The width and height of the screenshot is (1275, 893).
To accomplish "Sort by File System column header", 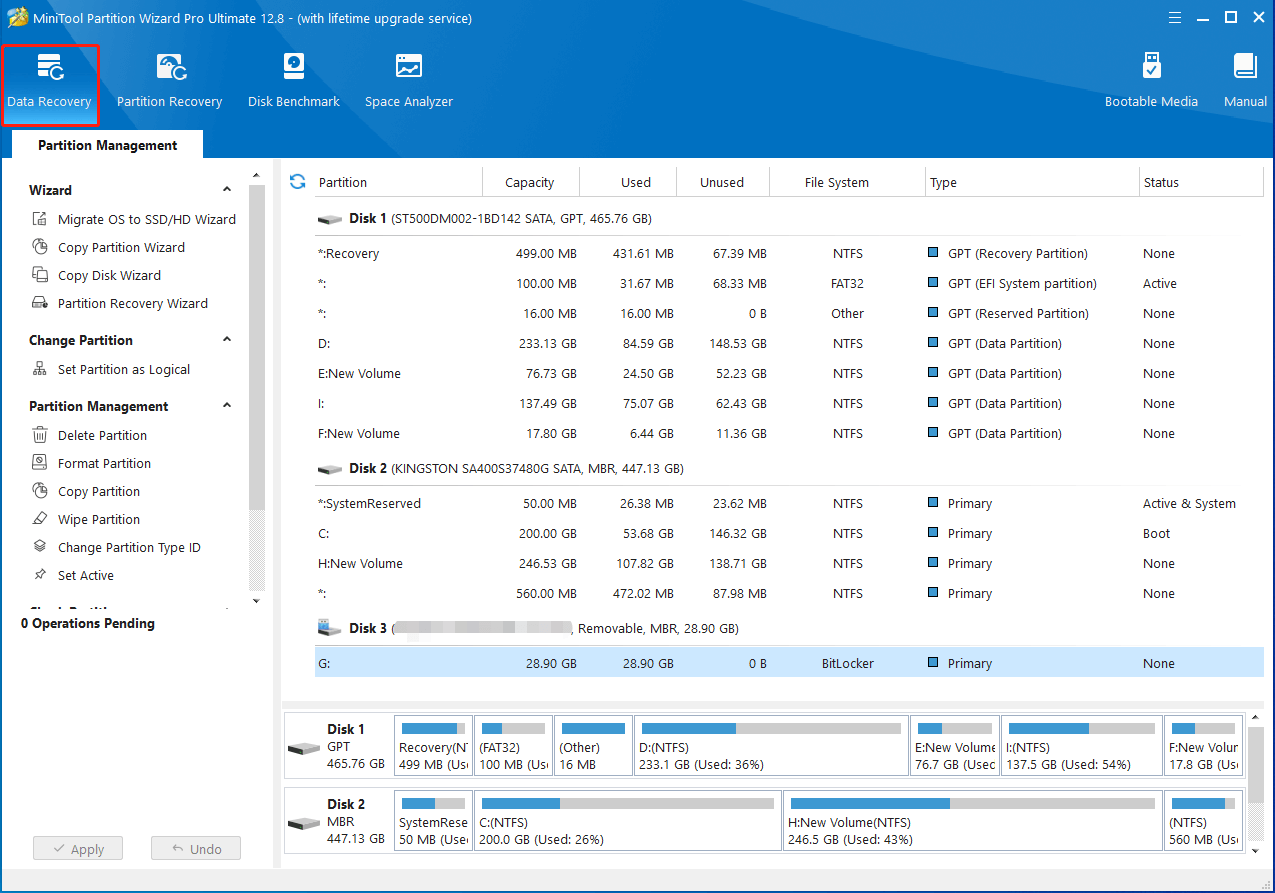I will click(837, 182).
